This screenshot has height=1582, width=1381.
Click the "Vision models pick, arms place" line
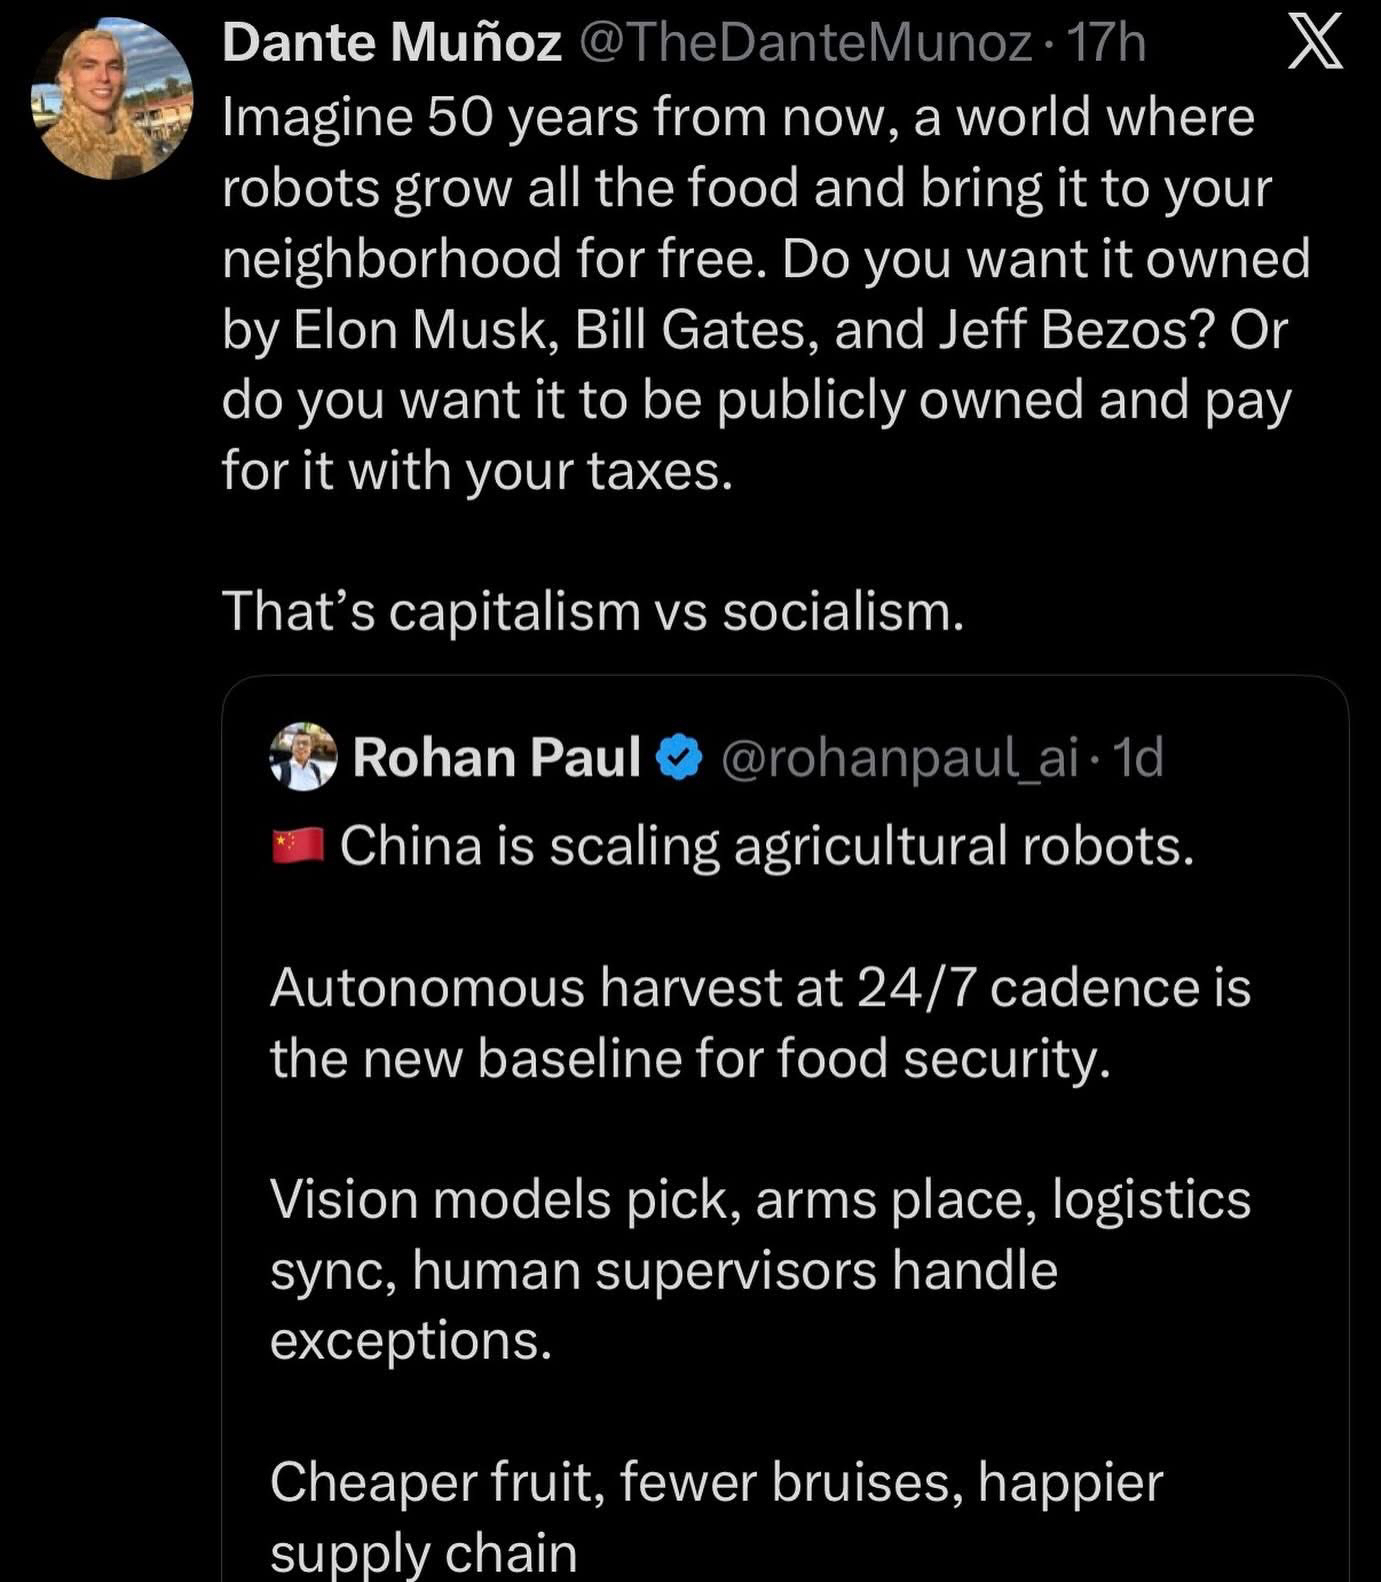760,1199
